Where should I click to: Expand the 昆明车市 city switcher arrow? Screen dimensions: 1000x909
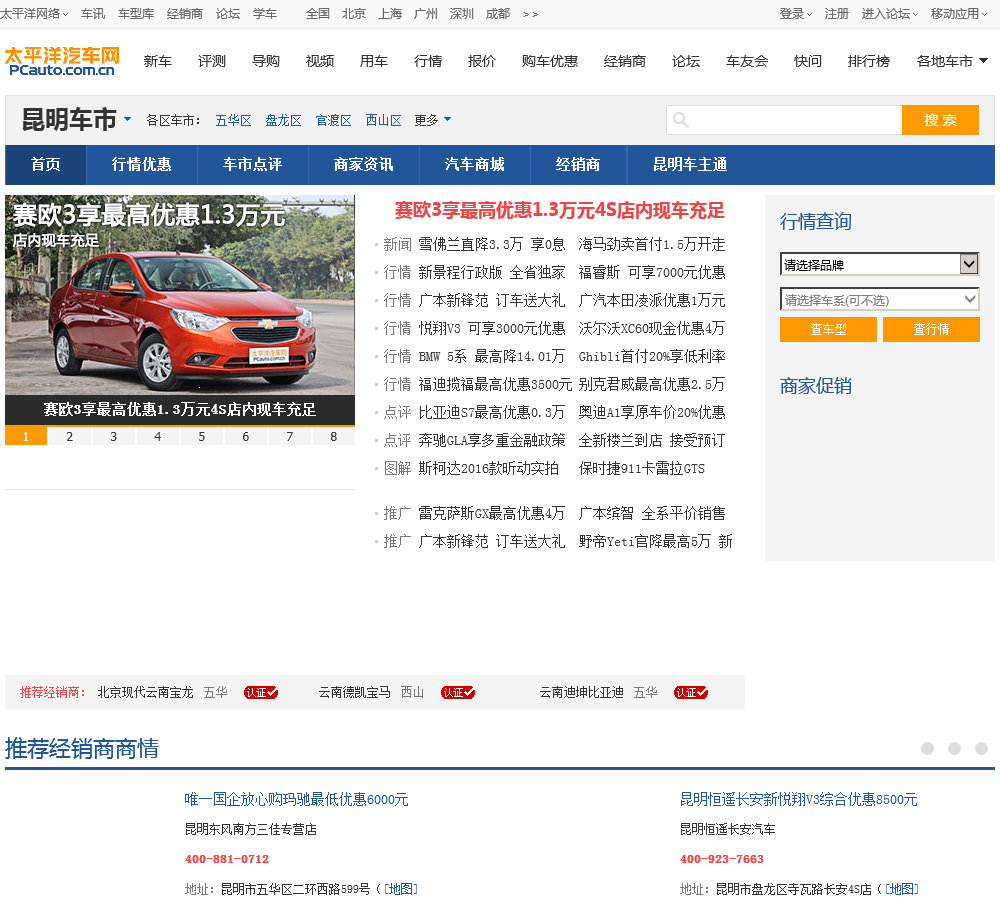[128, 120]
